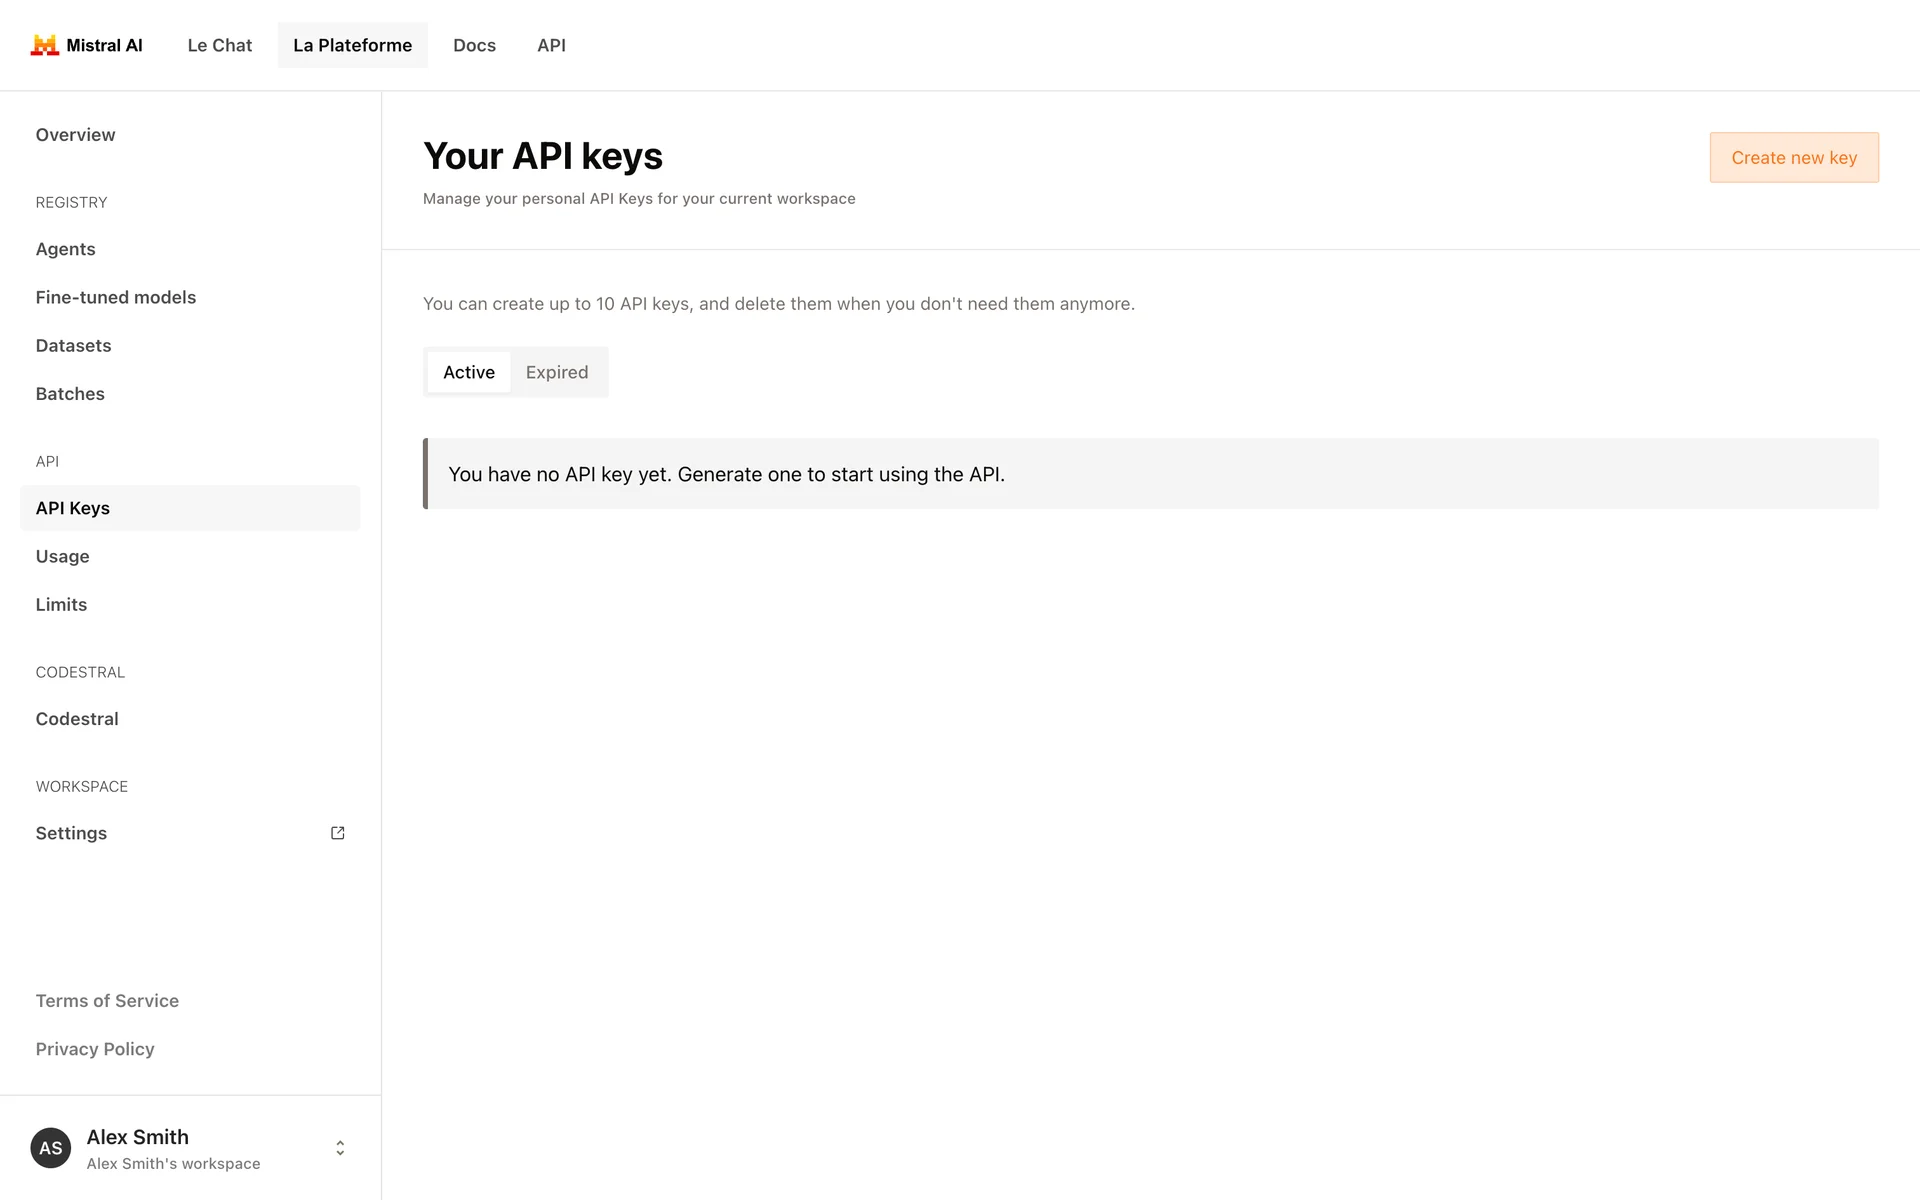Select the Active keys tab

click(469, 372)
